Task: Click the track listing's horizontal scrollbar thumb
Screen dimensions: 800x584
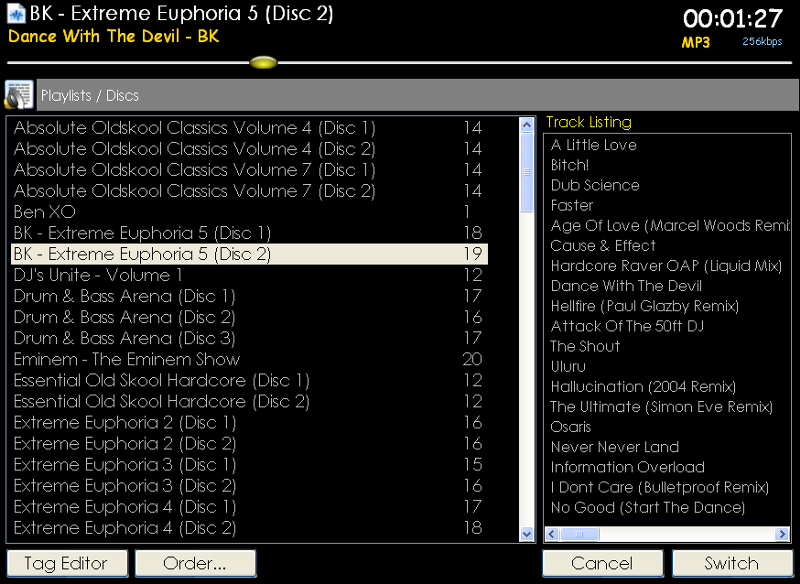Action: click(x=580, y=534)
